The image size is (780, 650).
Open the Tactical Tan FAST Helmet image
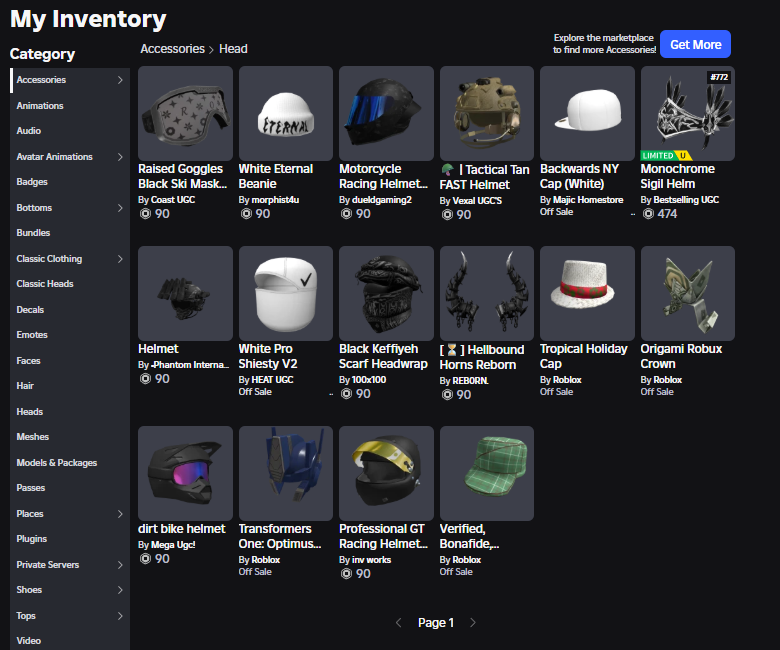[x=487, y=113]
